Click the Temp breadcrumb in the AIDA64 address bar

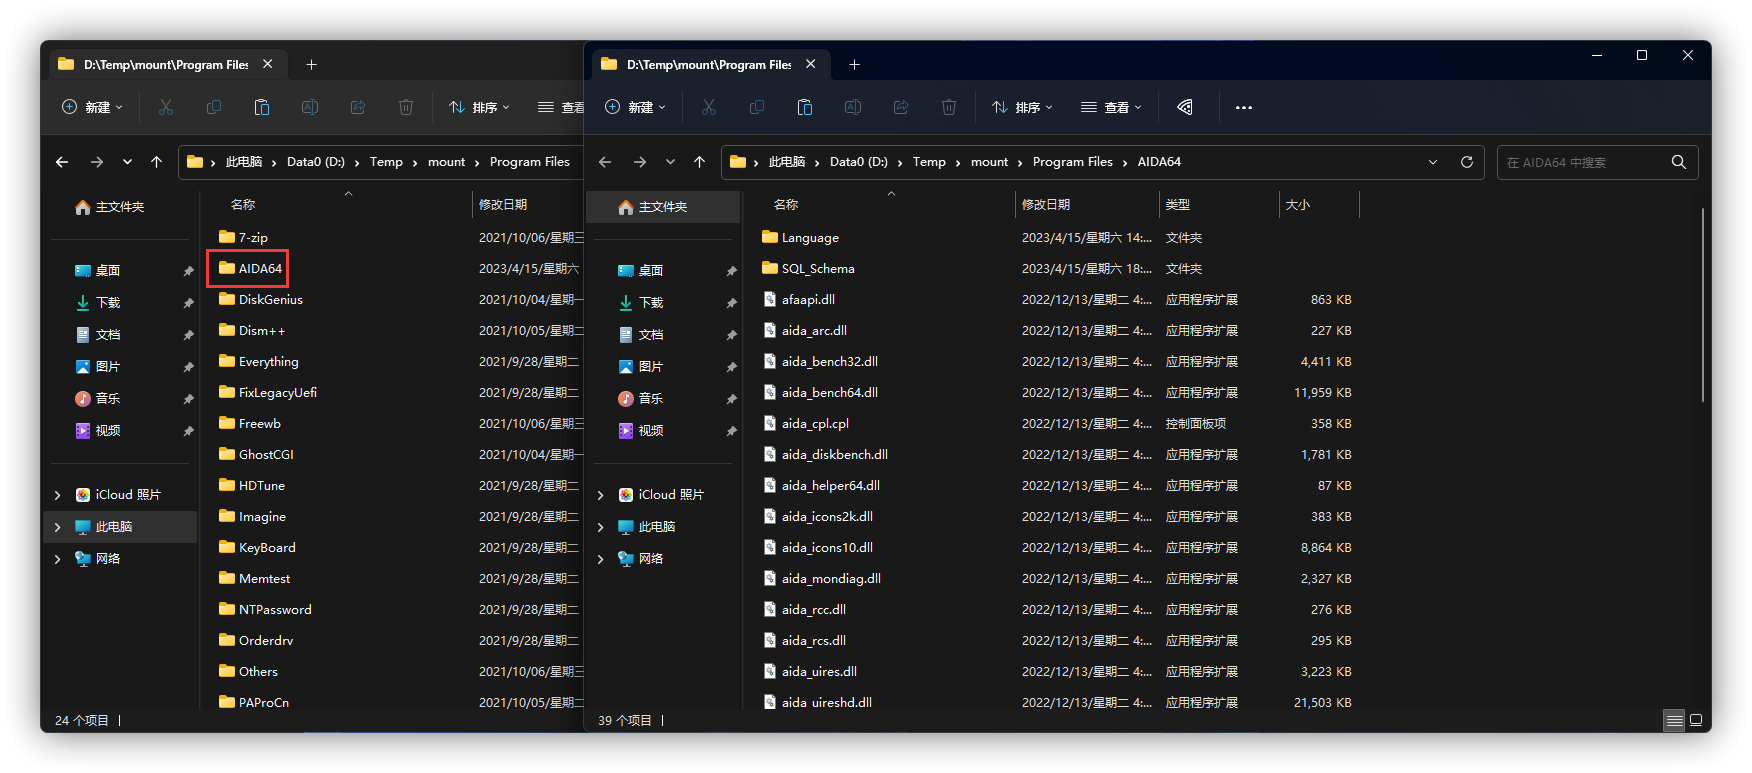(929, 162)
